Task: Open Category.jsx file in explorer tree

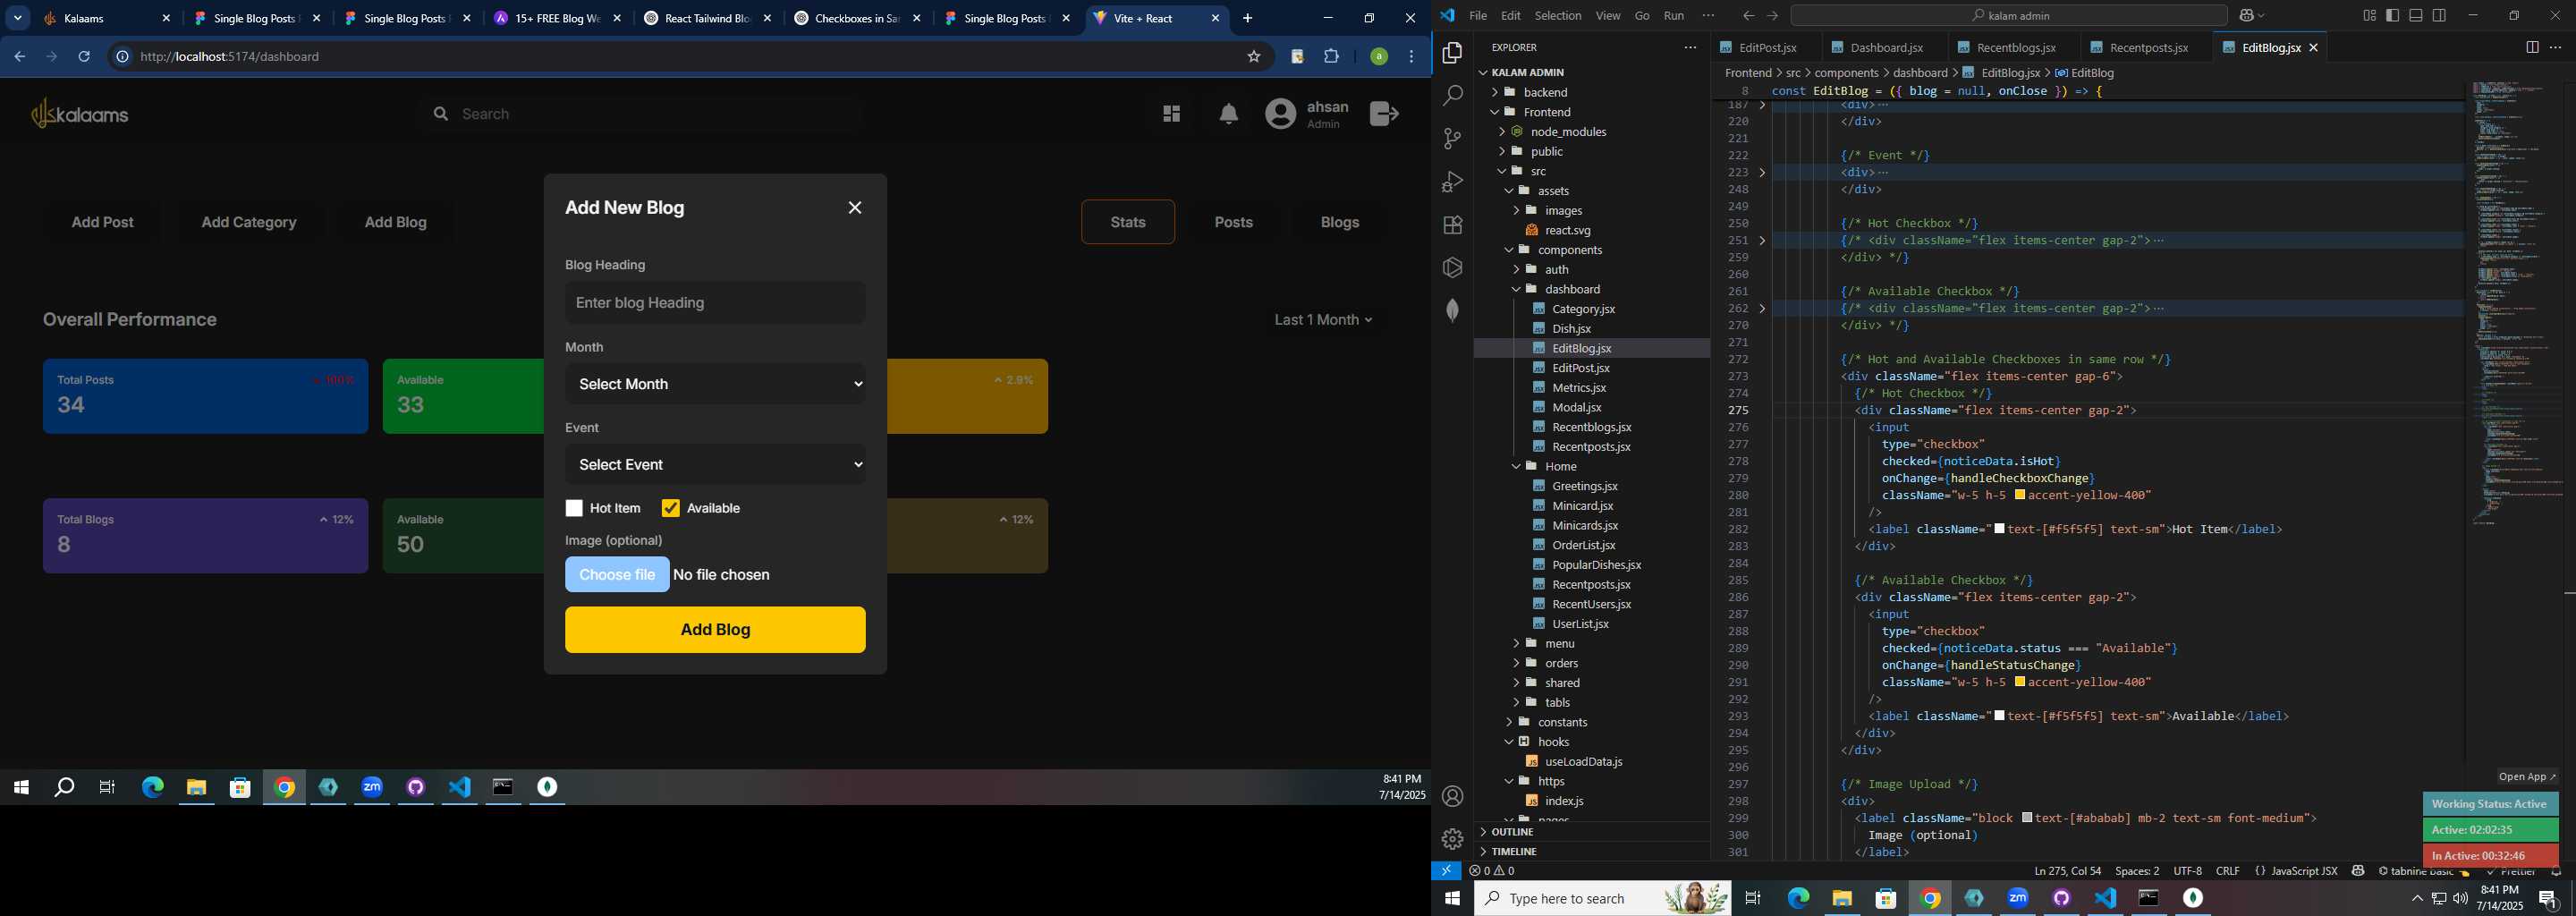Action: [x=1583, y=309]
